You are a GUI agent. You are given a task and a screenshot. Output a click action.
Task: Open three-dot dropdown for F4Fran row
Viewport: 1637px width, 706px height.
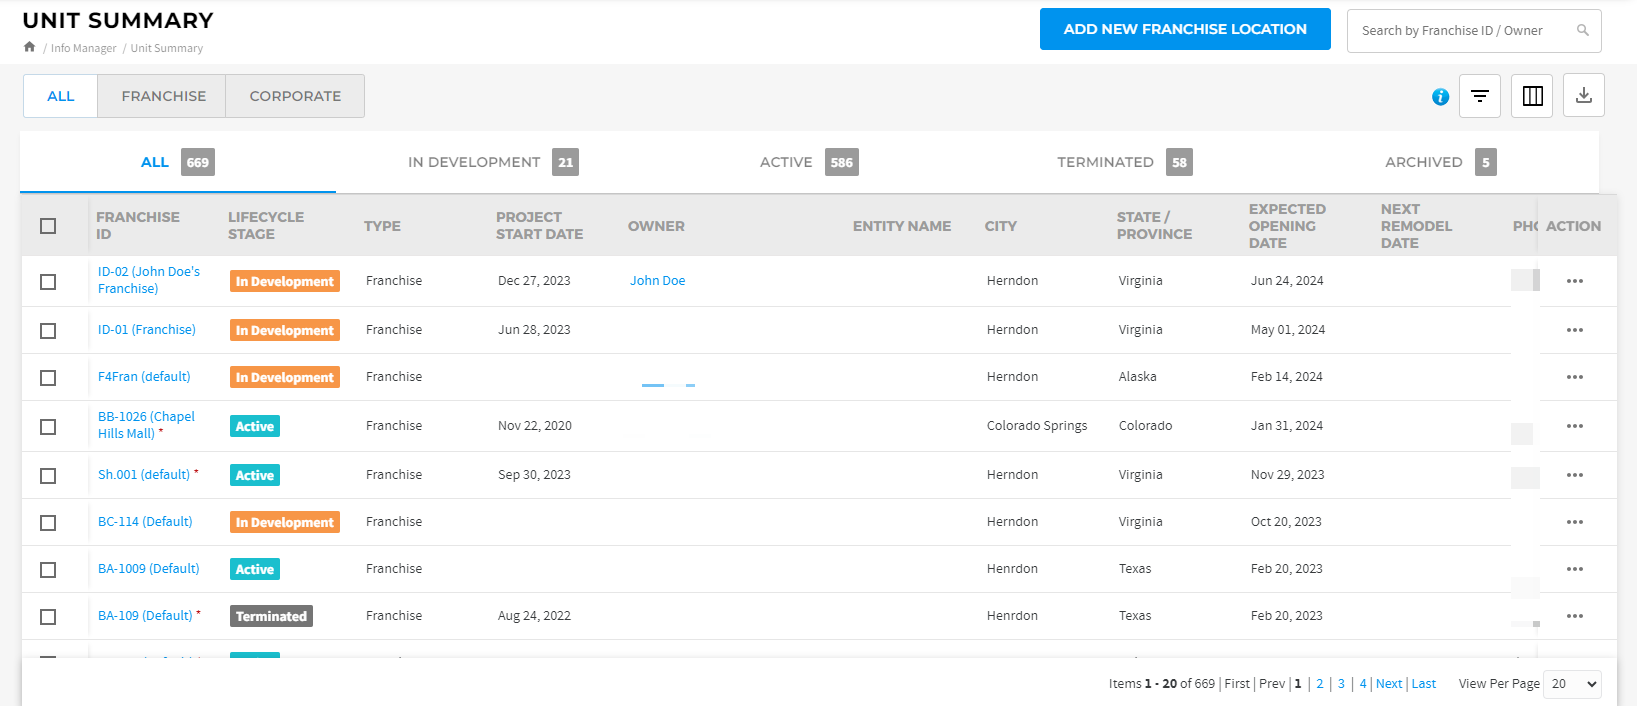pyautogui.click(x=1574, y=377)
